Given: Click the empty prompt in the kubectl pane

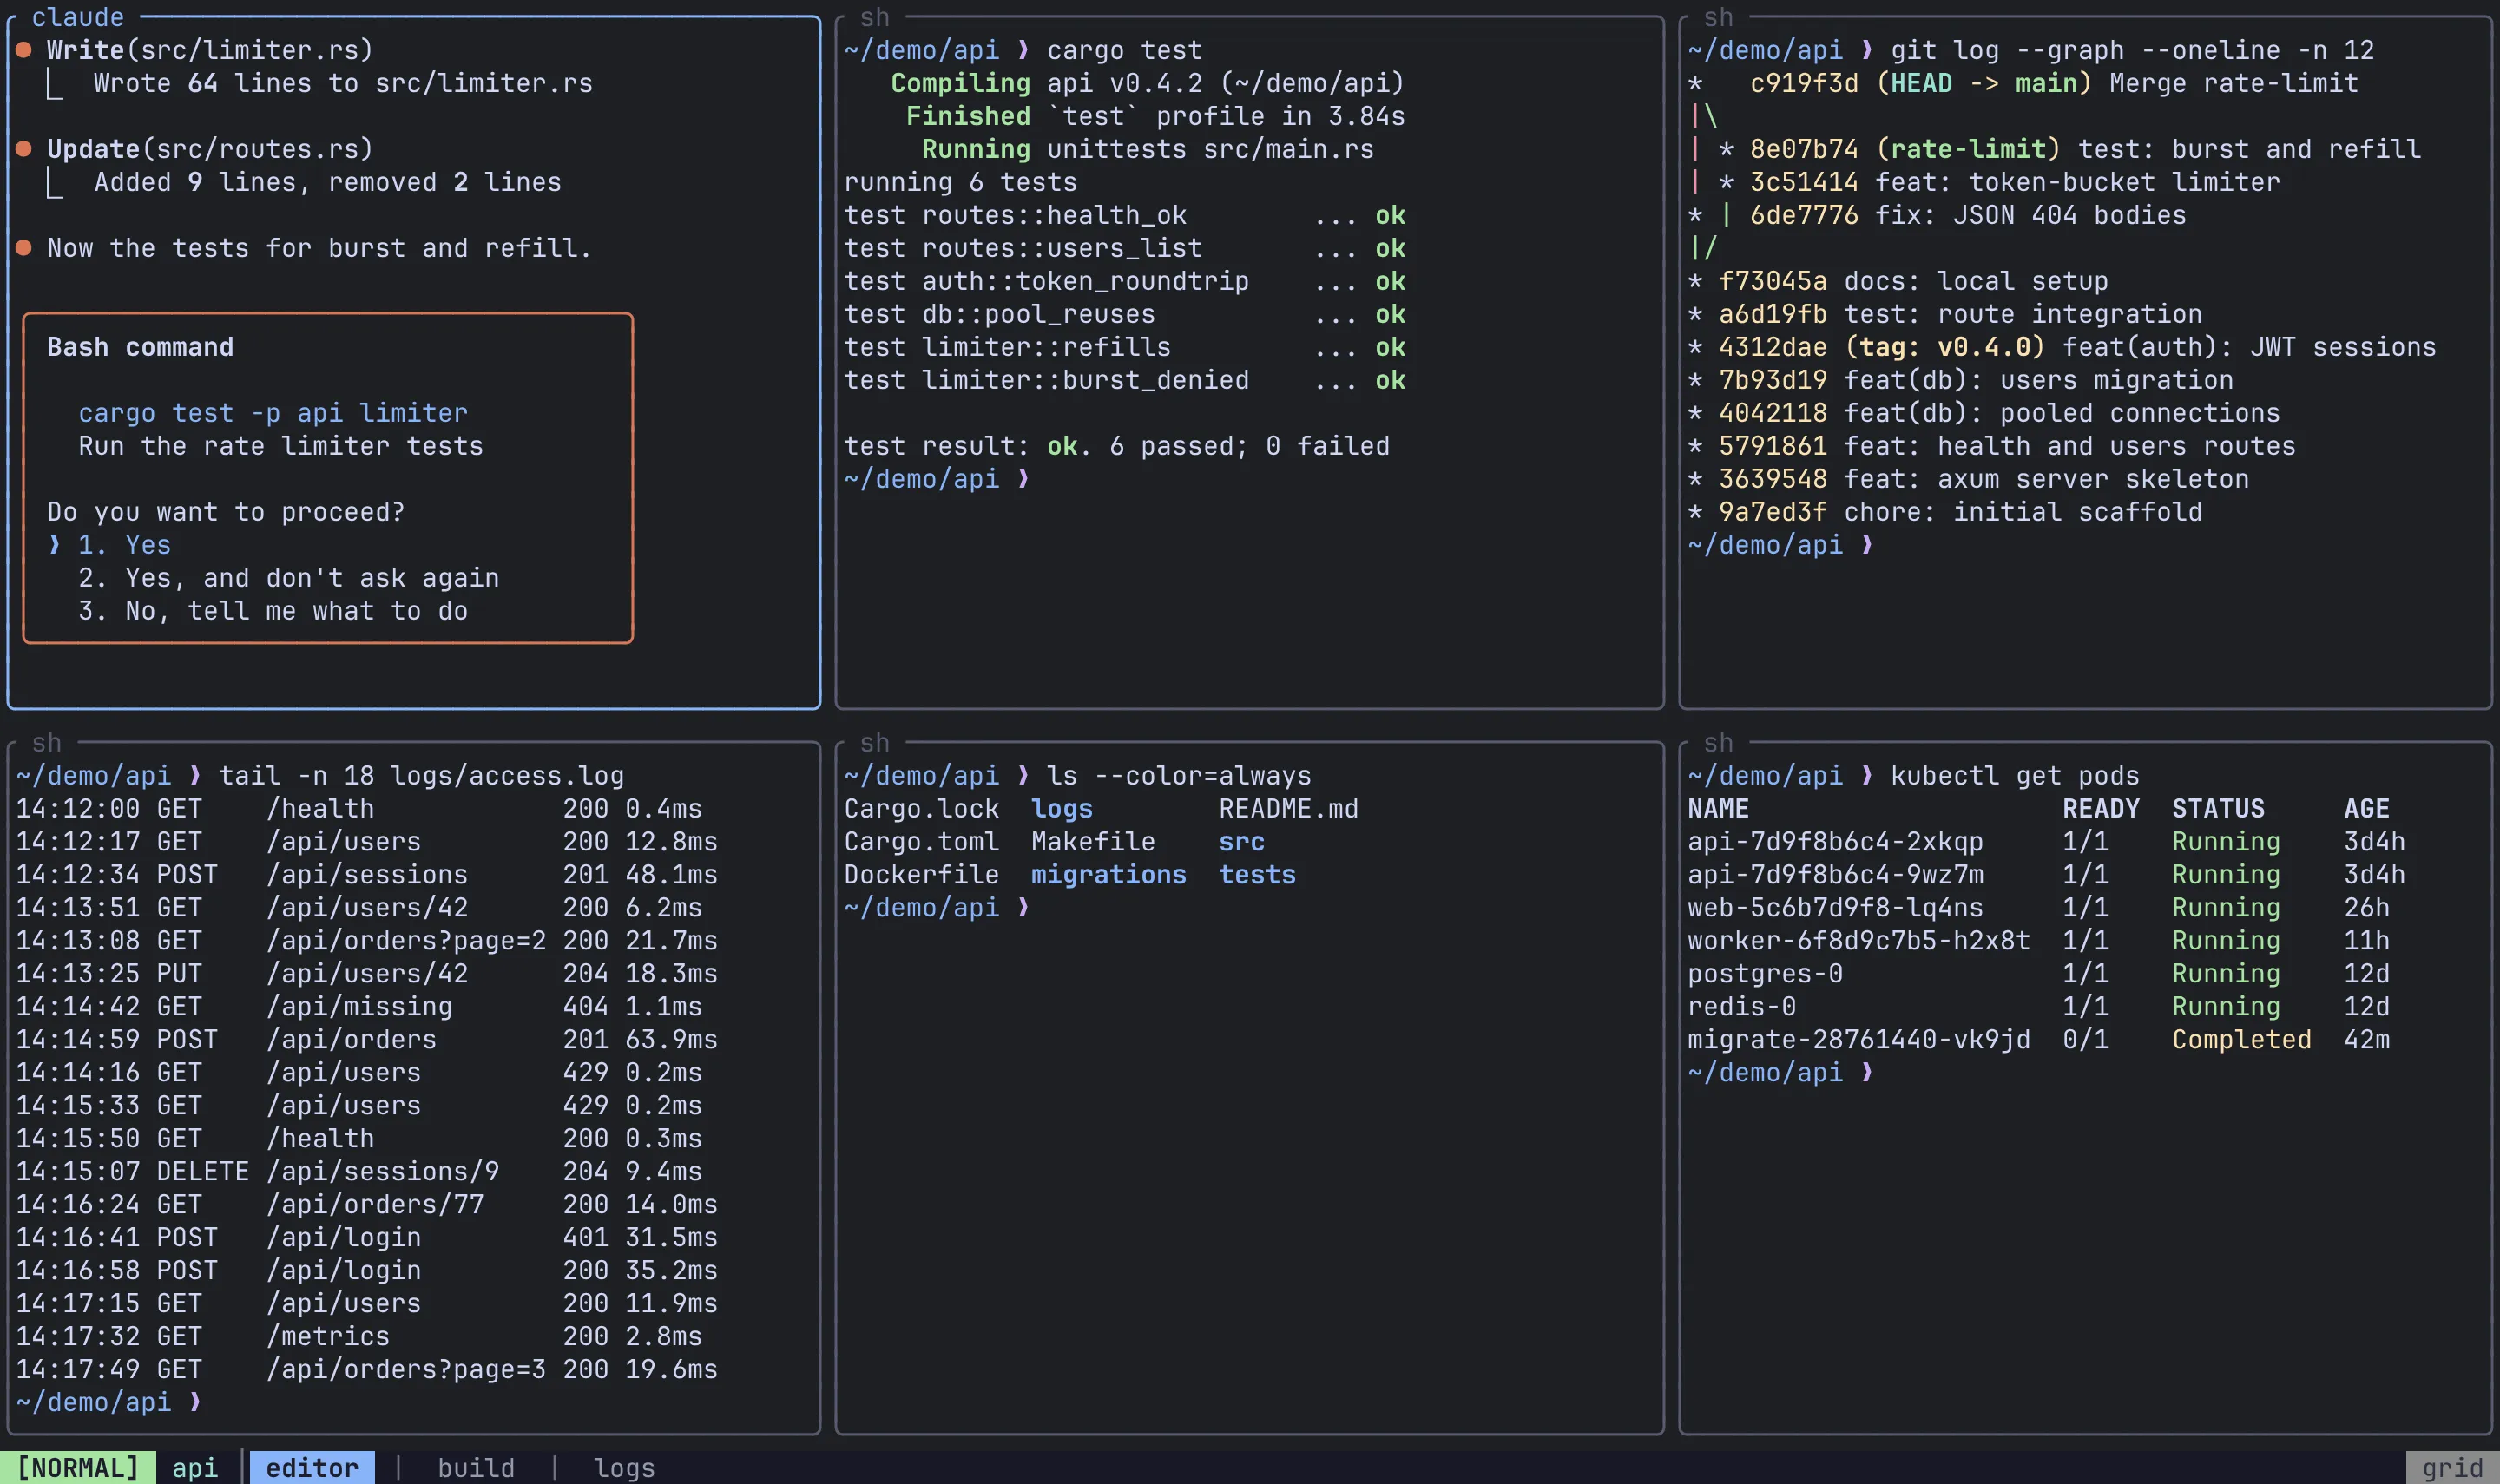Looking at the screenshot, I should pos(1780,1073).
